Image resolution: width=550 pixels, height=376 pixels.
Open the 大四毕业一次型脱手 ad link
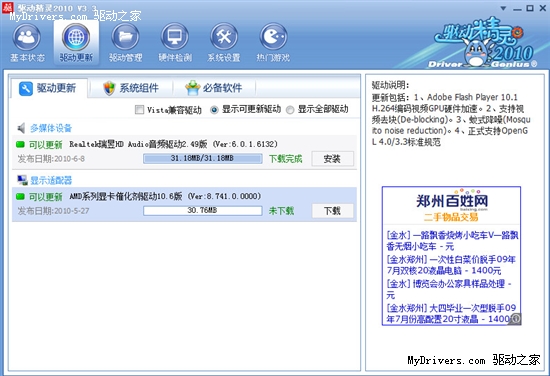coord(451,313)
